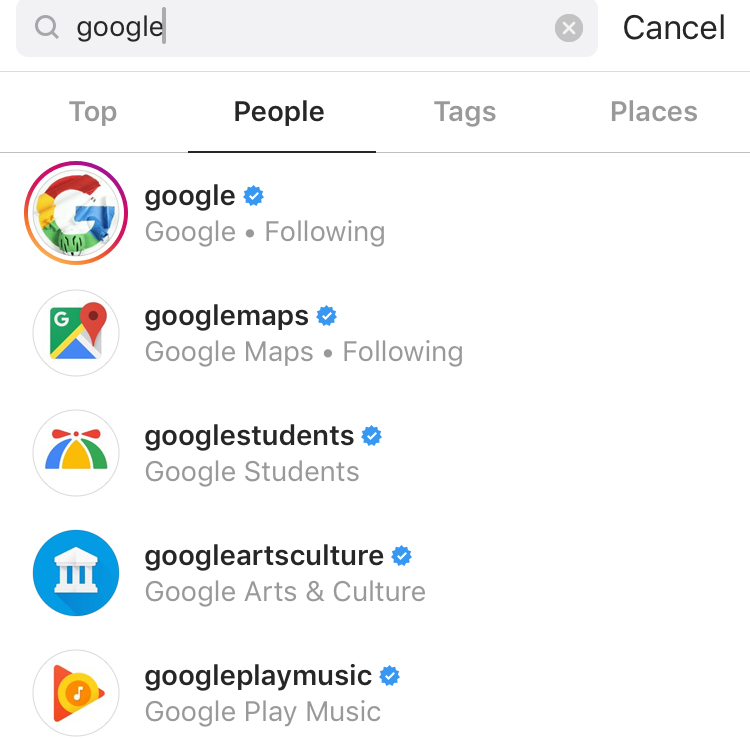Focus the search field containing google
This screenshot has height=738, width=750.
pyautogui.click(x=307, y=28)
